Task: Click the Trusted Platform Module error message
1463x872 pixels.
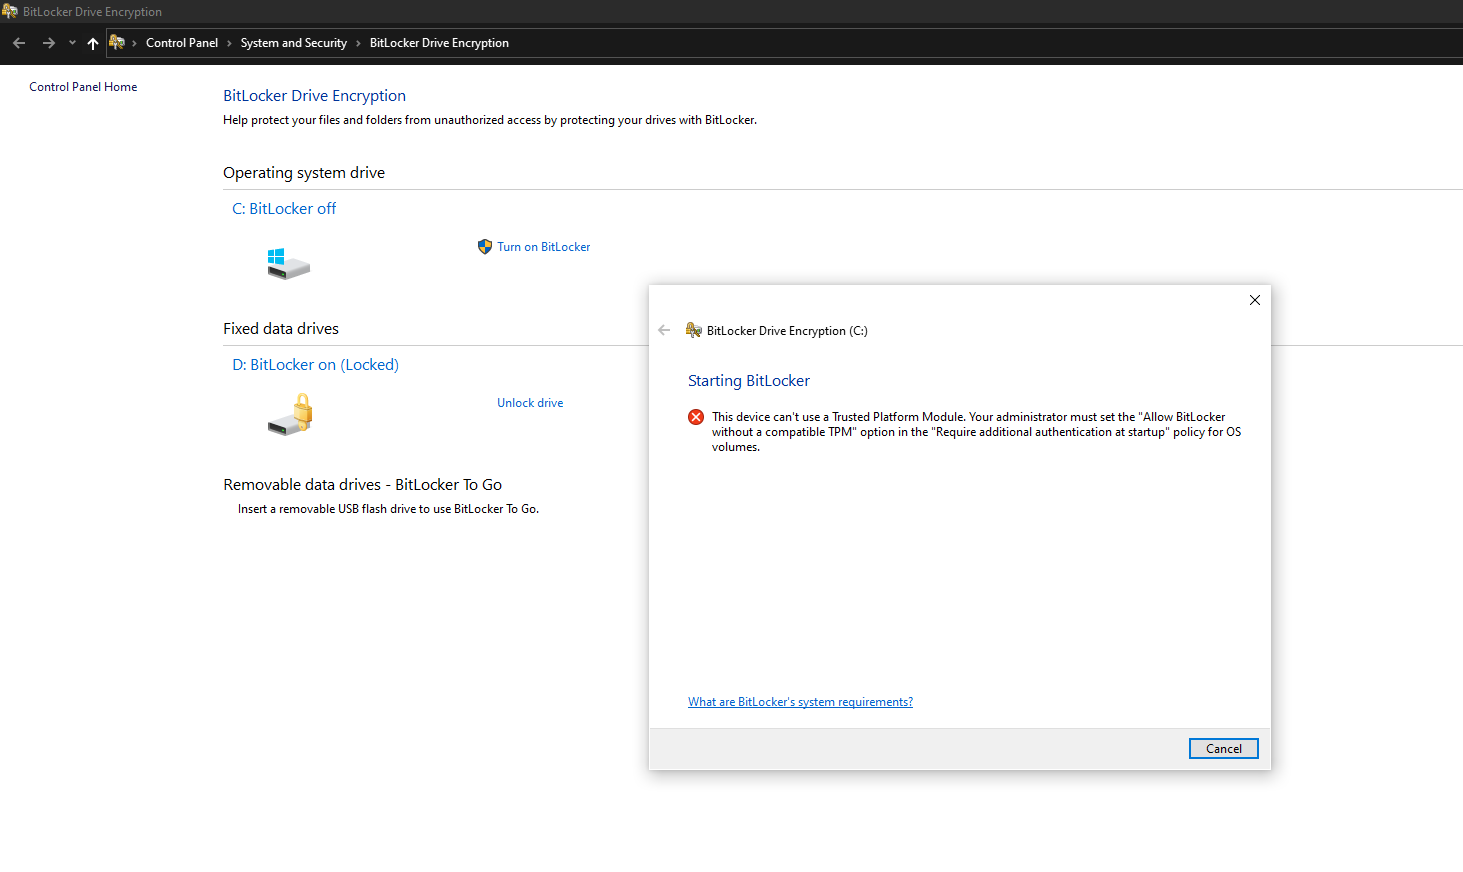Action: point(976,432)
